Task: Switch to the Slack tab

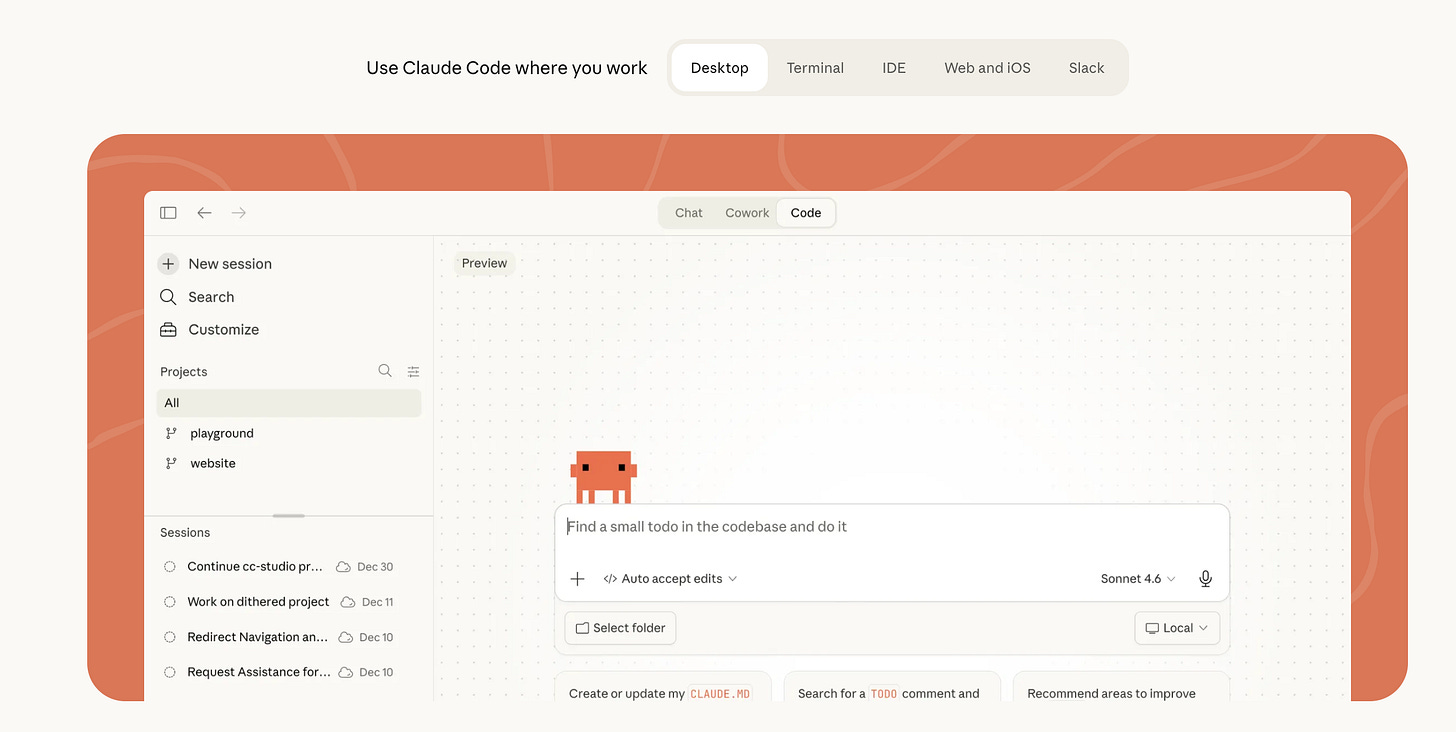Action: (1086, 68)
